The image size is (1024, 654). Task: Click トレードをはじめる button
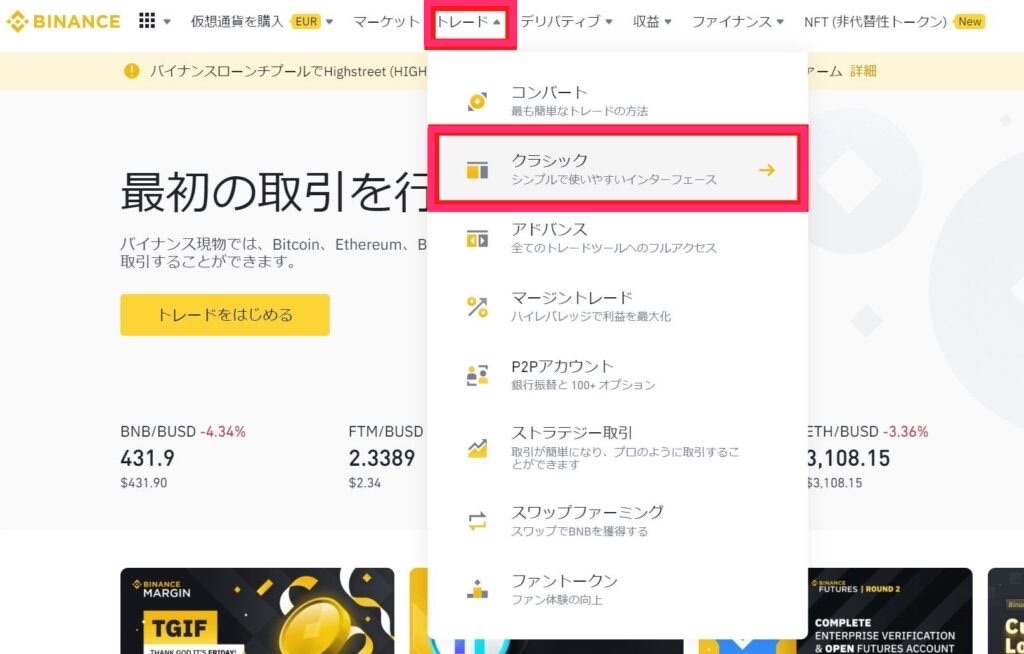pyautogui.click(x=225, y=315)
